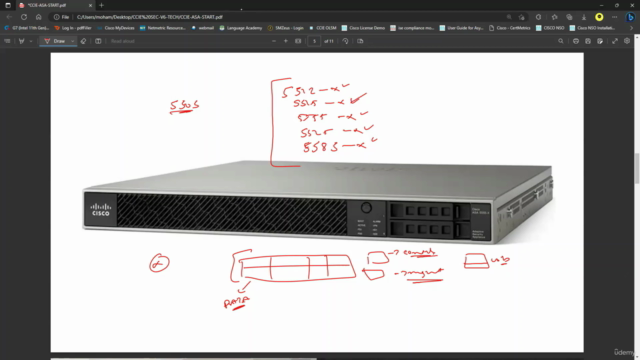Enter PDF full screen mode
This screenshot has width=640, height=360.
[615, 41]
